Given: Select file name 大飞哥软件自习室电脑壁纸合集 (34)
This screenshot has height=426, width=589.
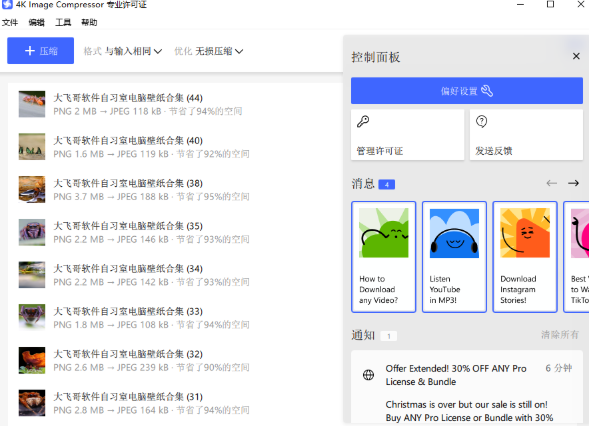Looking at the screenshot, I should point(128,269).
